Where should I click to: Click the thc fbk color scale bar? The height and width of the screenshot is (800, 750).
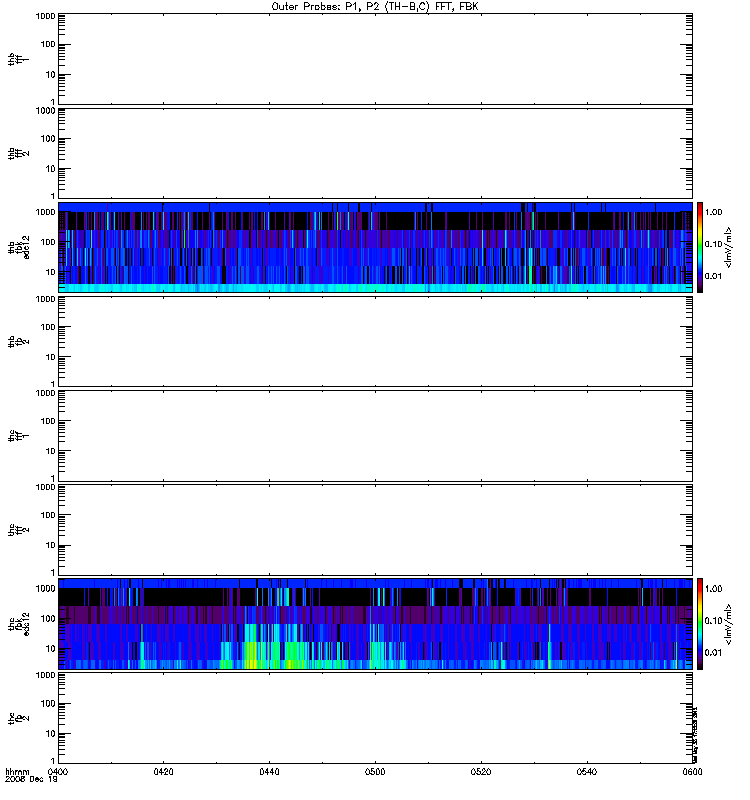click(x=700, y=623)
